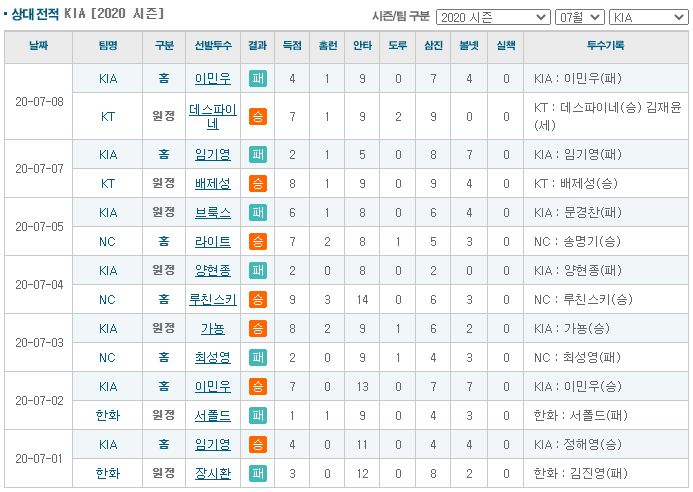Viewport: 693px width, 492px height.
Task: Select the 20-07-01 date cell
Action: (x=39, y=458)
